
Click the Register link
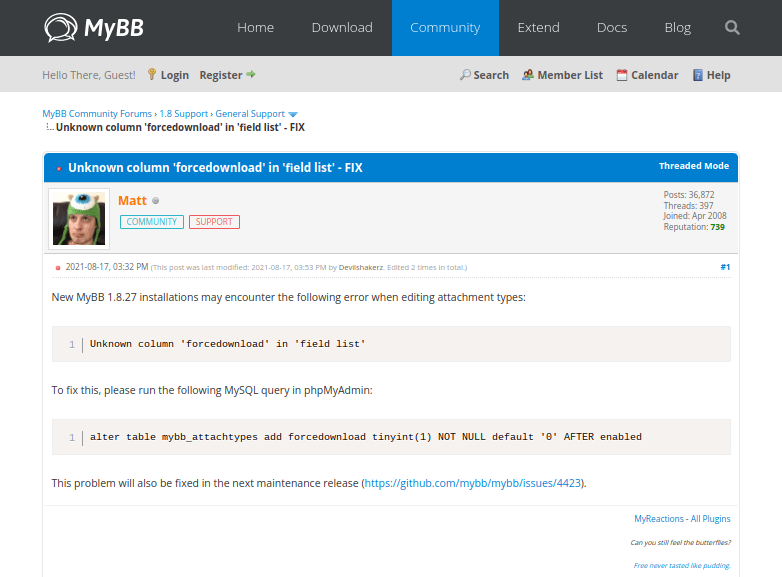tap(221, 75)
